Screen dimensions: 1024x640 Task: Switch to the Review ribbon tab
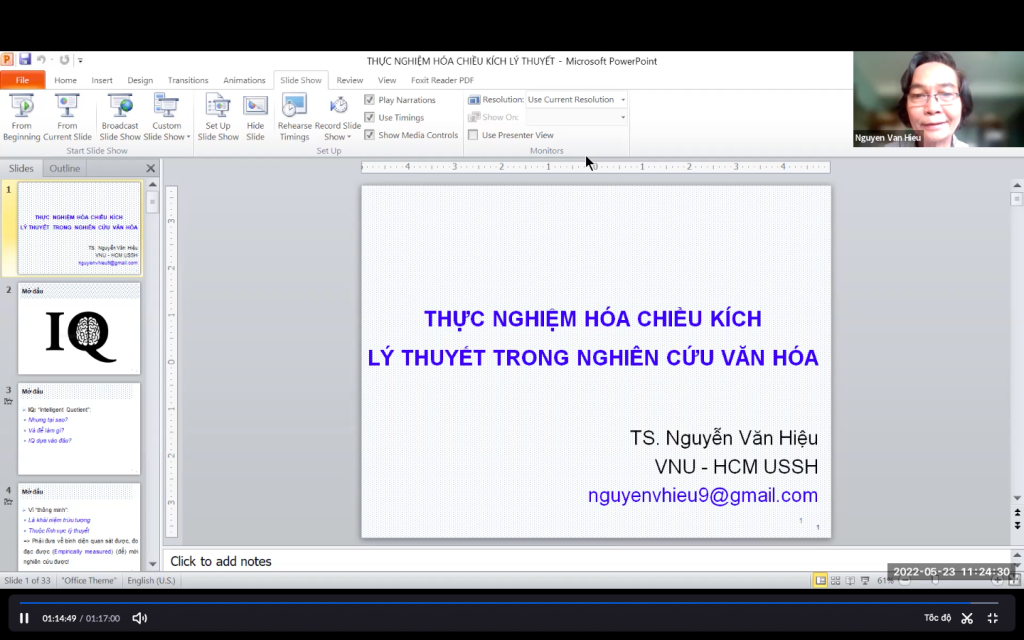(349, 80)
